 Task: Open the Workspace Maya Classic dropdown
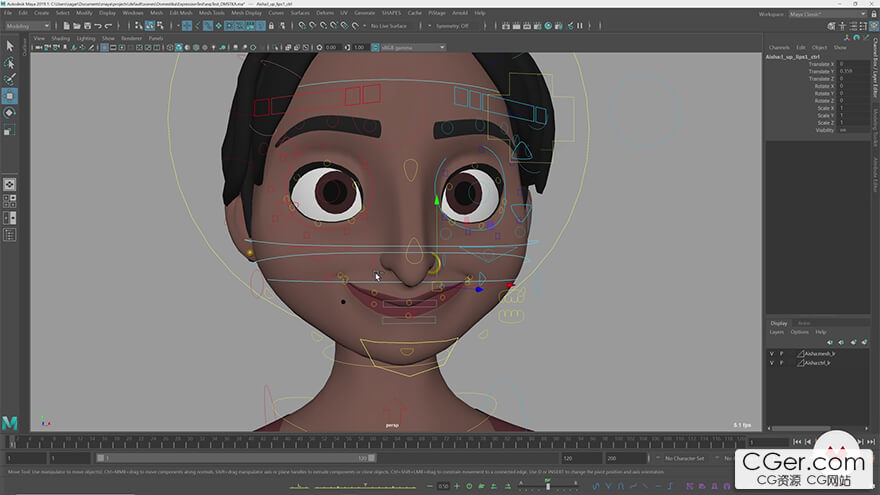pos(828,14)
